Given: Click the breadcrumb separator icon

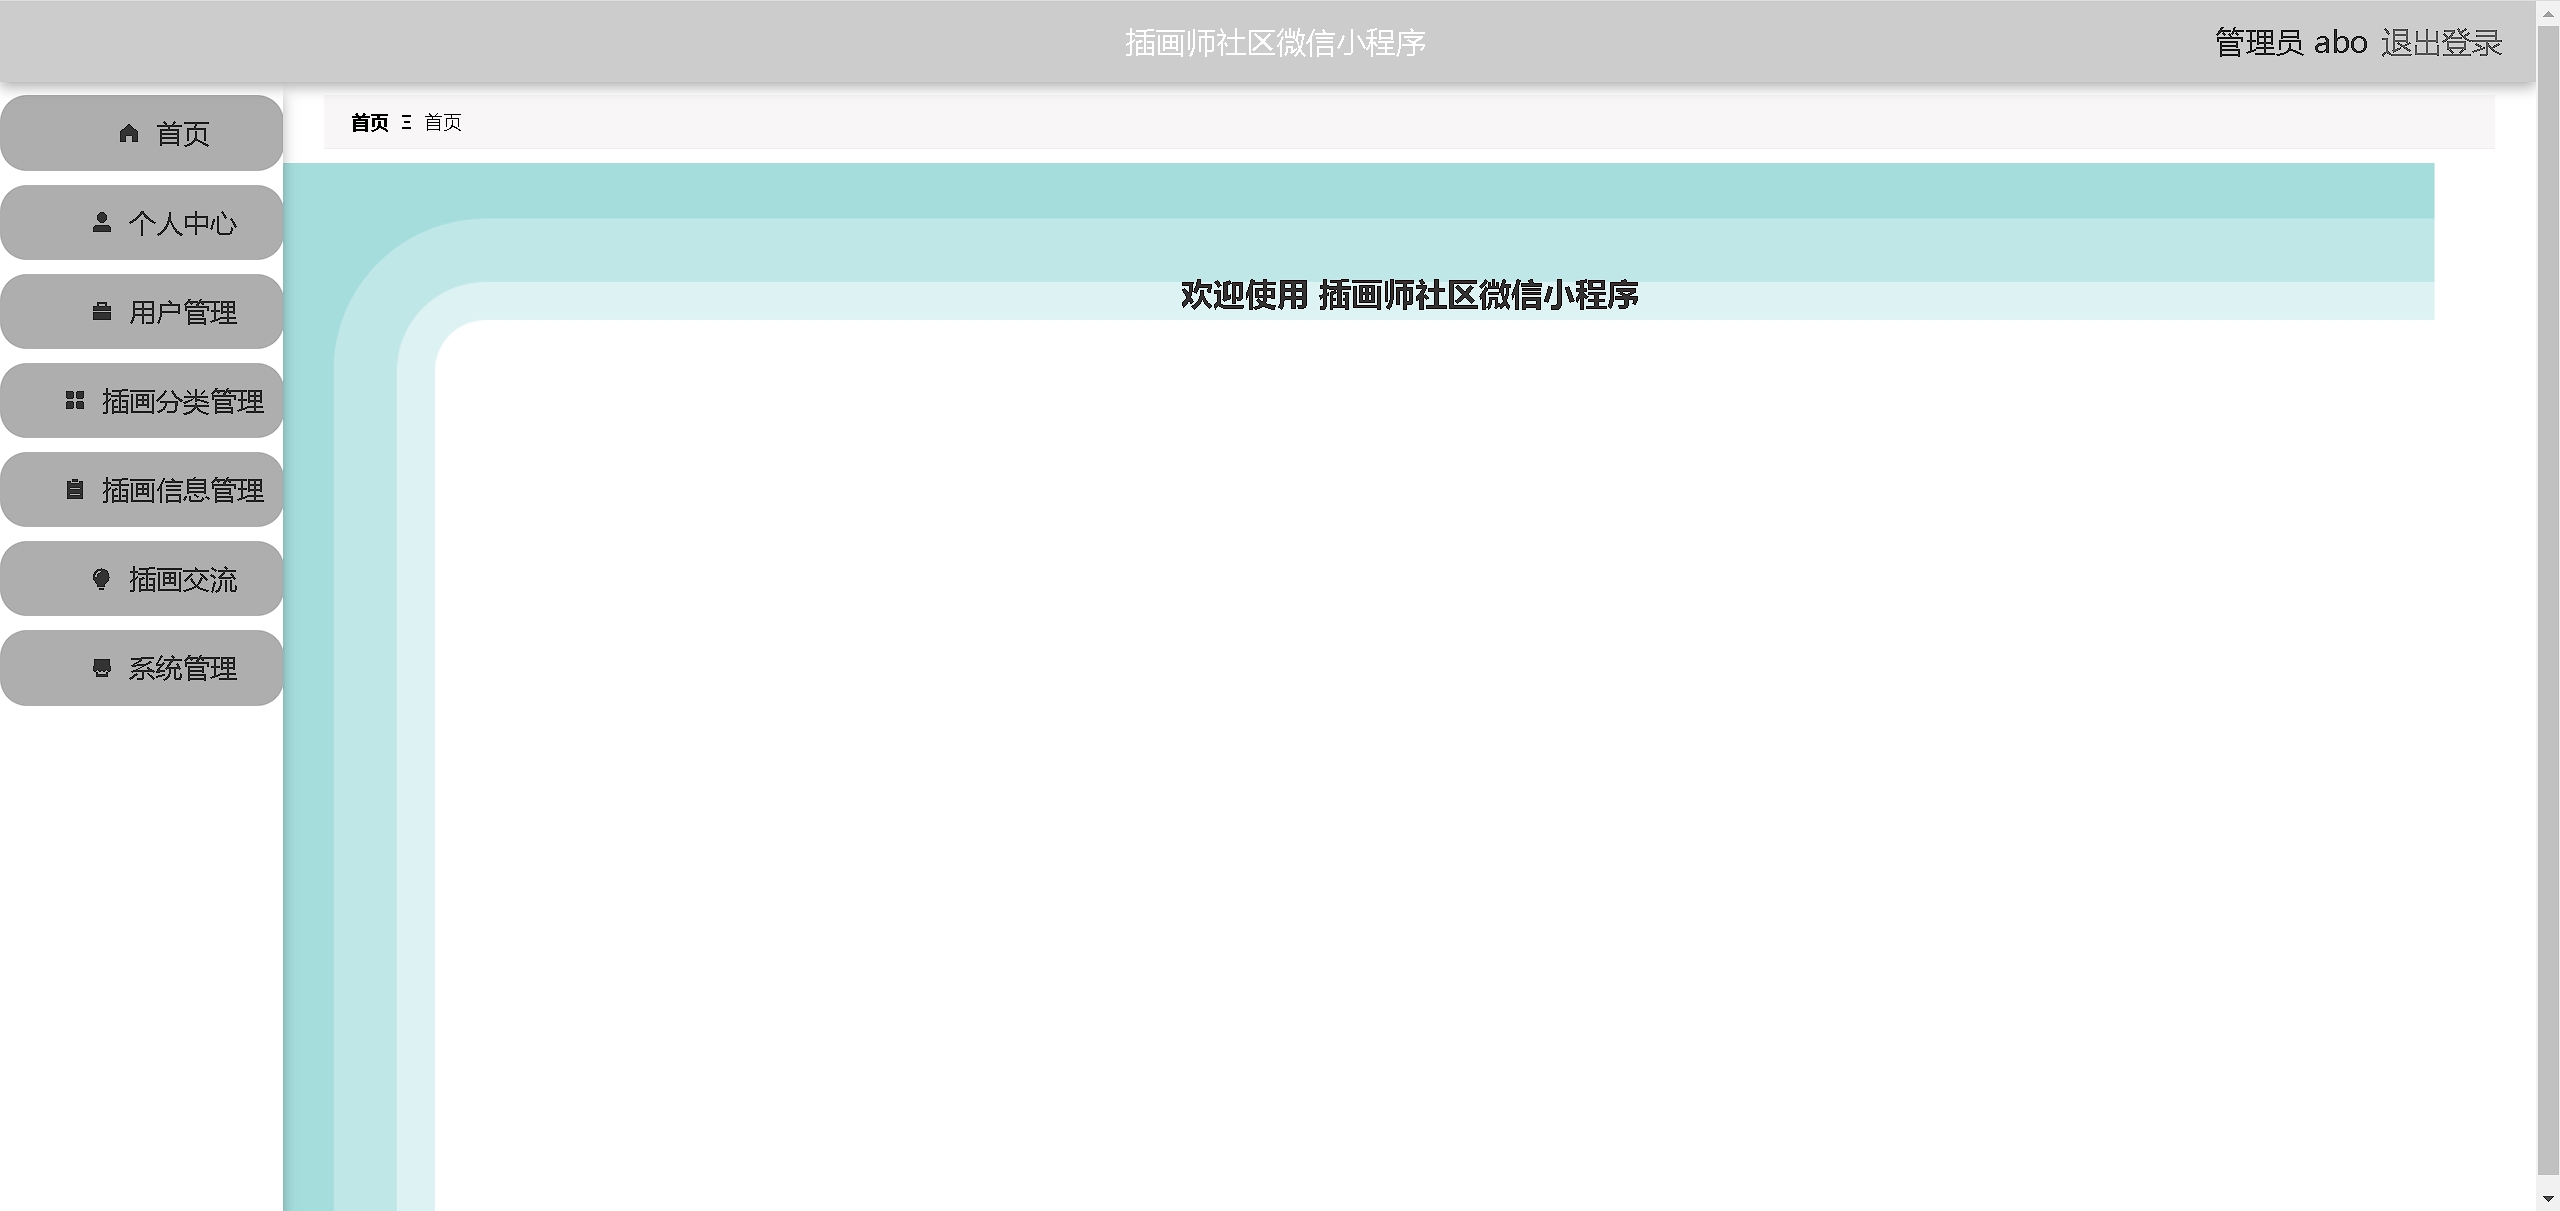Looking at the screenshot, I should coord(406,122).
